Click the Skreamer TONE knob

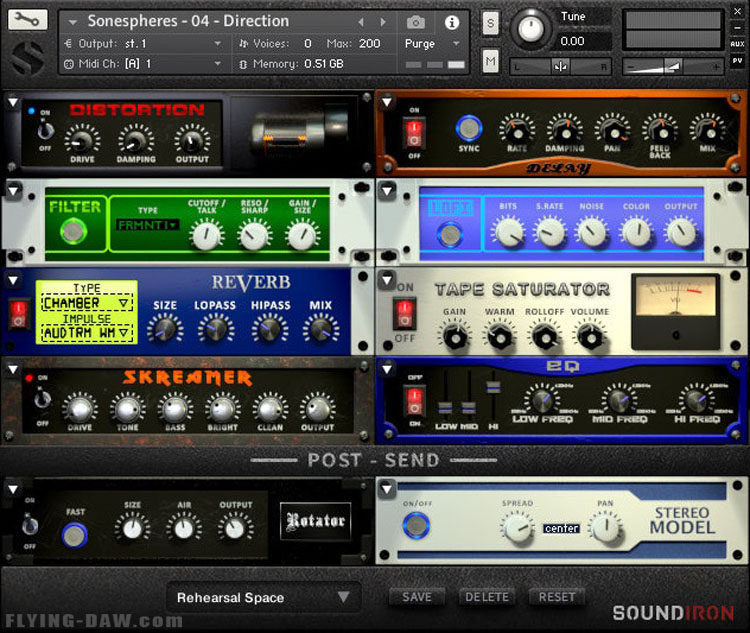click(127, 409)
